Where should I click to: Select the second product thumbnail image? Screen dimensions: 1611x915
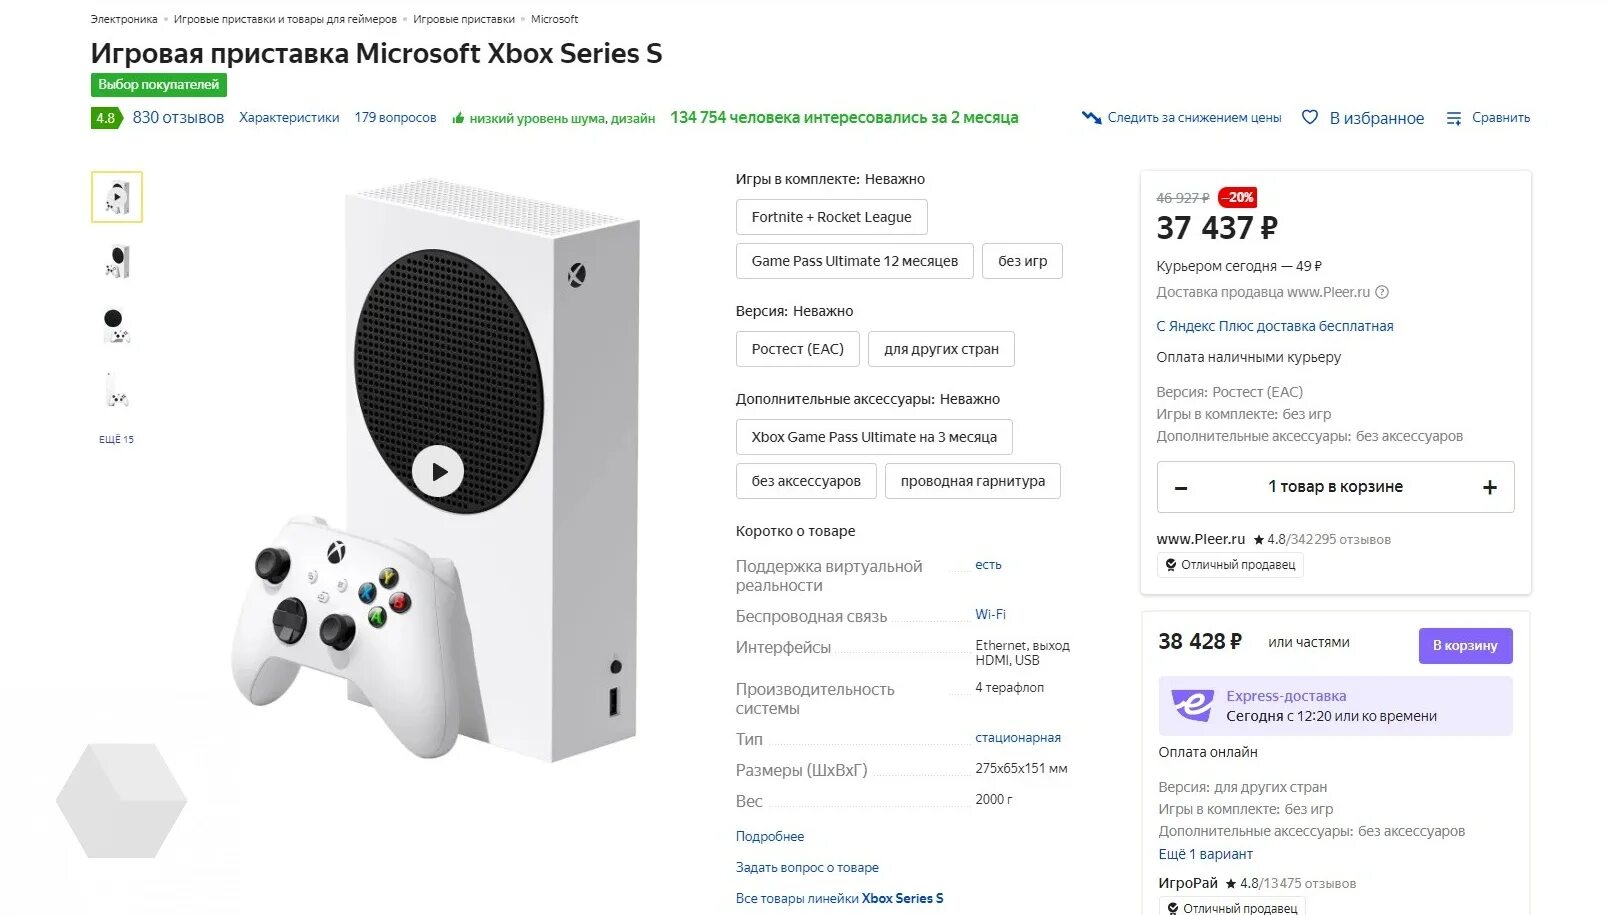[117, 262]
